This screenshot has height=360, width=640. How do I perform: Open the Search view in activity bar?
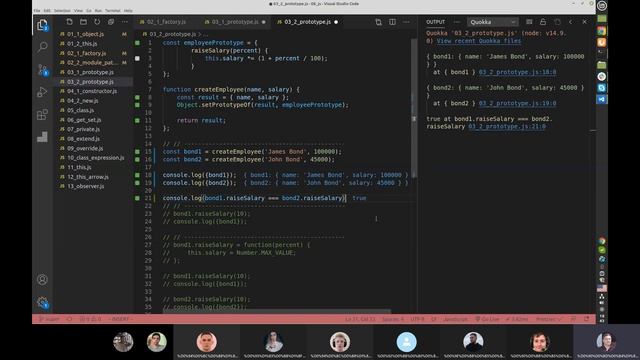click(x=42, y=47)
